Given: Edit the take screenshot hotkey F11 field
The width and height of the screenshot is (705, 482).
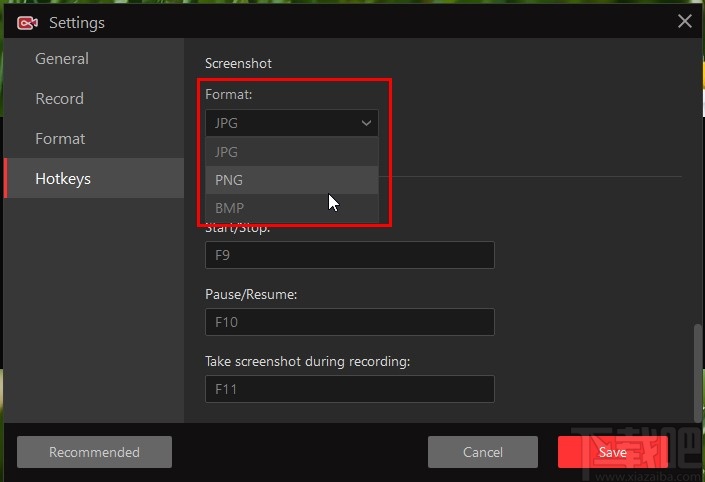Looking at the screenshot, I should tap(349, 389).
